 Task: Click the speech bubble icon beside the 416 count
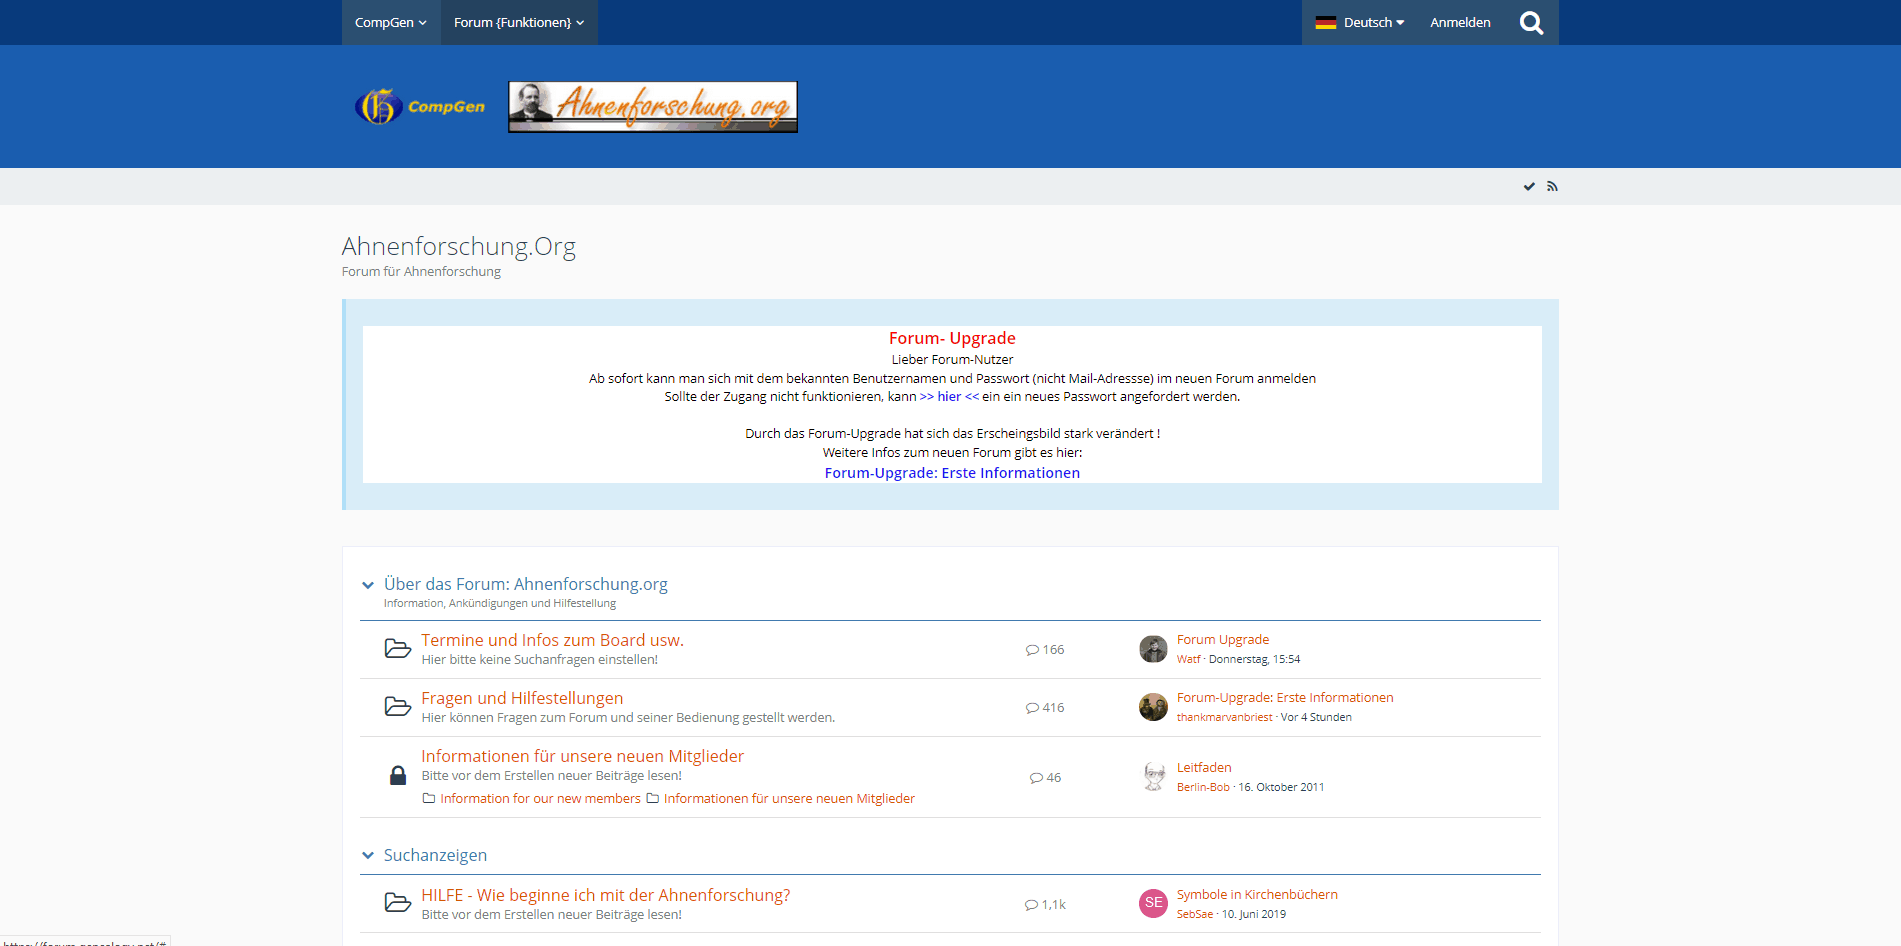tap(1032, 708)
